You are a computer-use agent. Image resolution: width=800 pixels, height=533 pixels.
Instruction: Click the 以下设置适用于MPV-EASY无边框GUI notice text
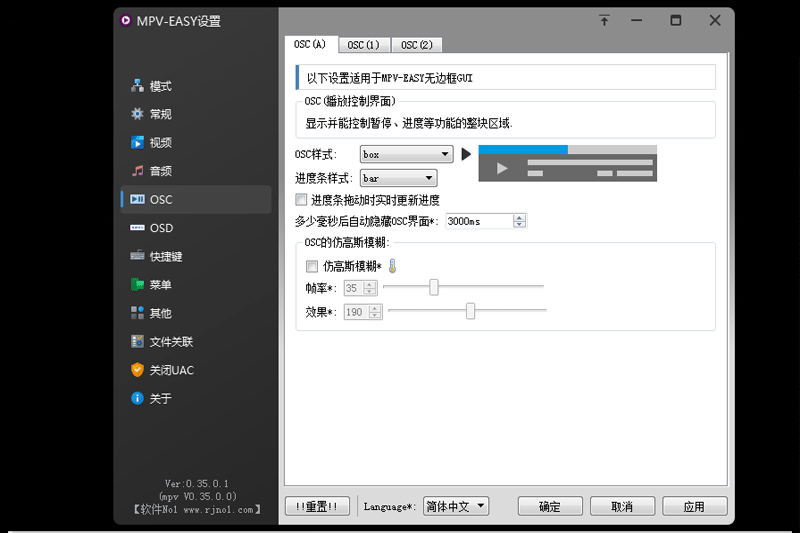(x=389, y=78)
